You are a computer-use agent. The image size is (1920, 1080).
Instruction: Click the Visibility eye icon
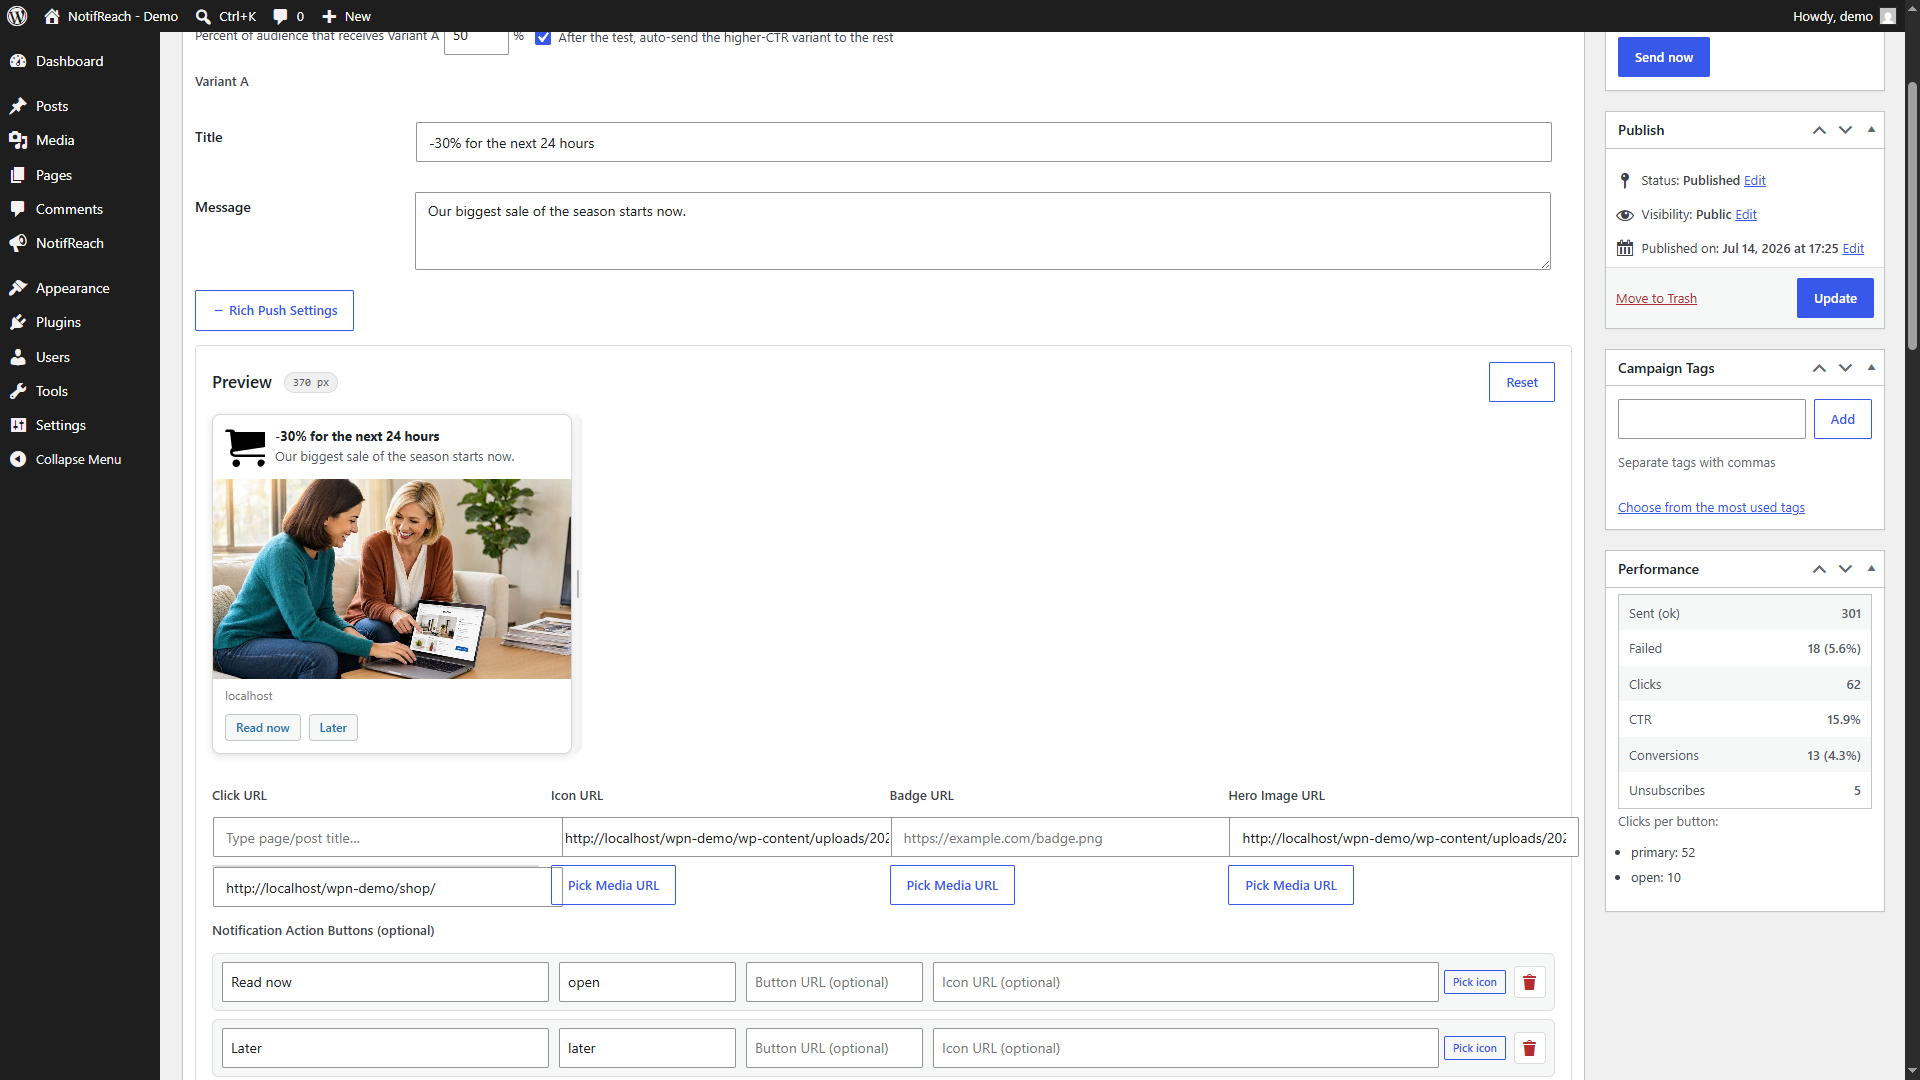pyautogui.click(x=1625, y=215)
